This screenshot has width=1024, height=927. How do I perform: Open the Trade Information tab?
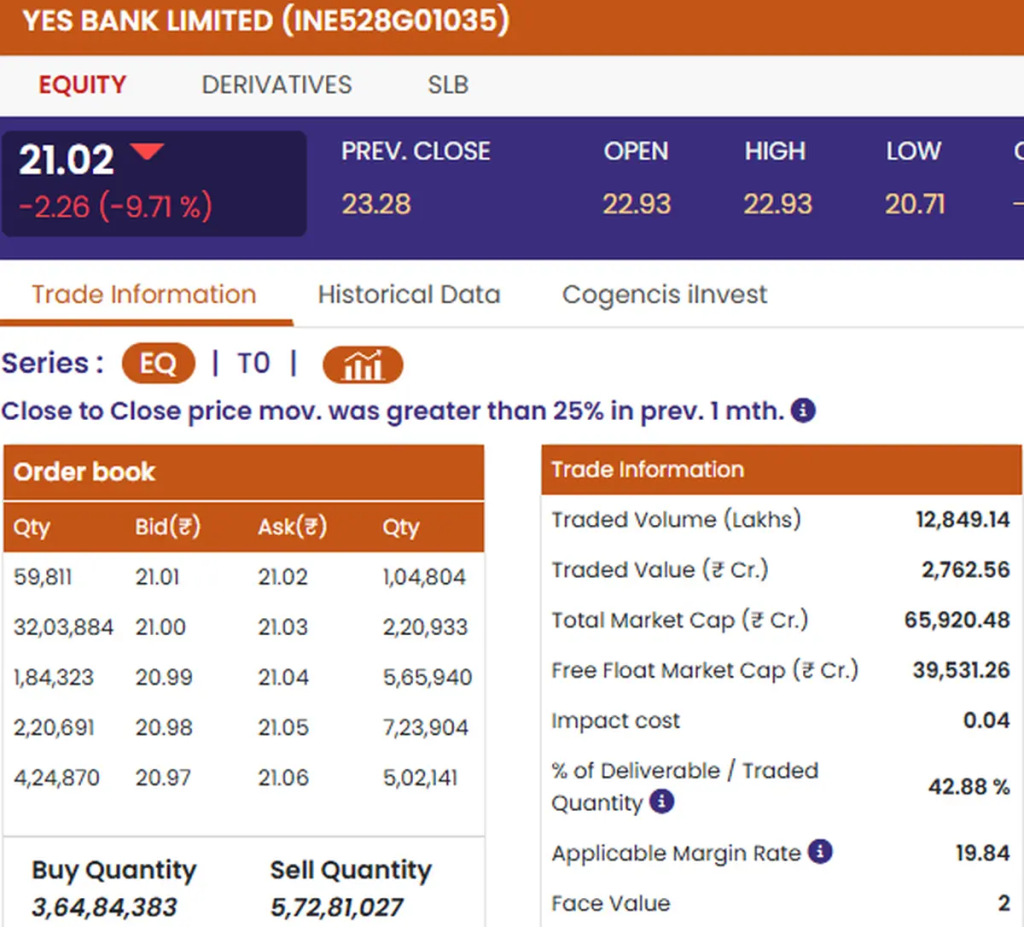[x=144, y=295]
